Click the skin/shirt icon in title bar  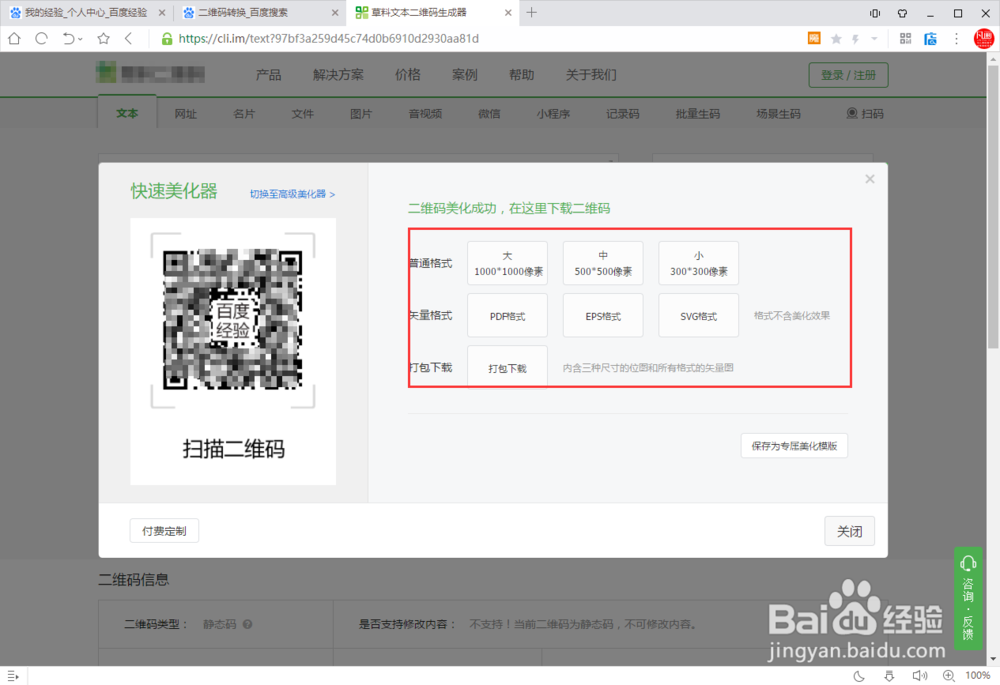click(902, 13)
